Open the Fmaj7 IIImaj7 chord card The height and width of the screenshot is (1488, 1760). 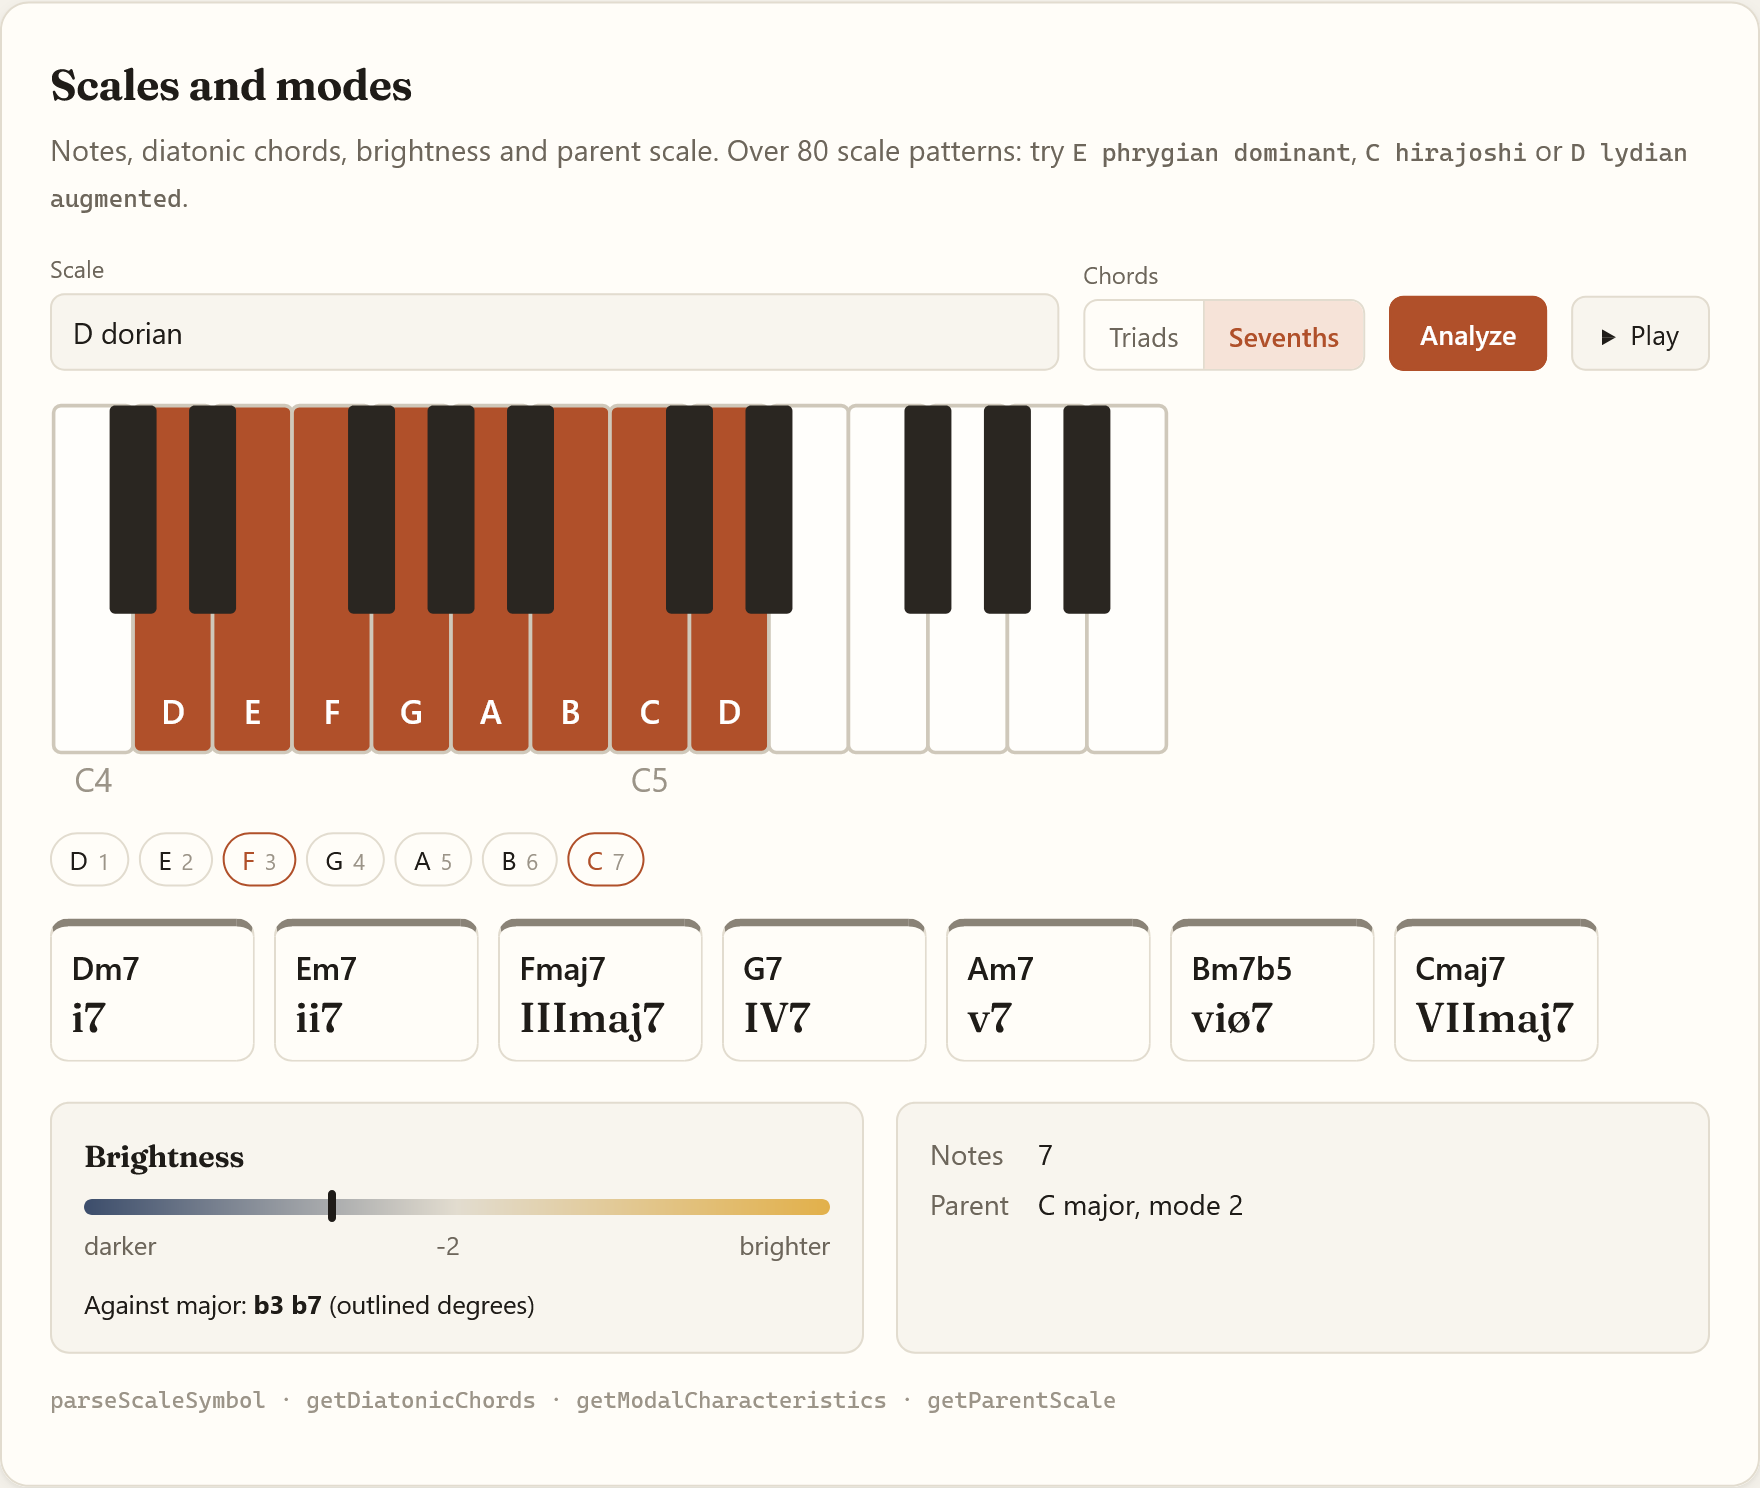pyautogui.click(x=600, y=990)
